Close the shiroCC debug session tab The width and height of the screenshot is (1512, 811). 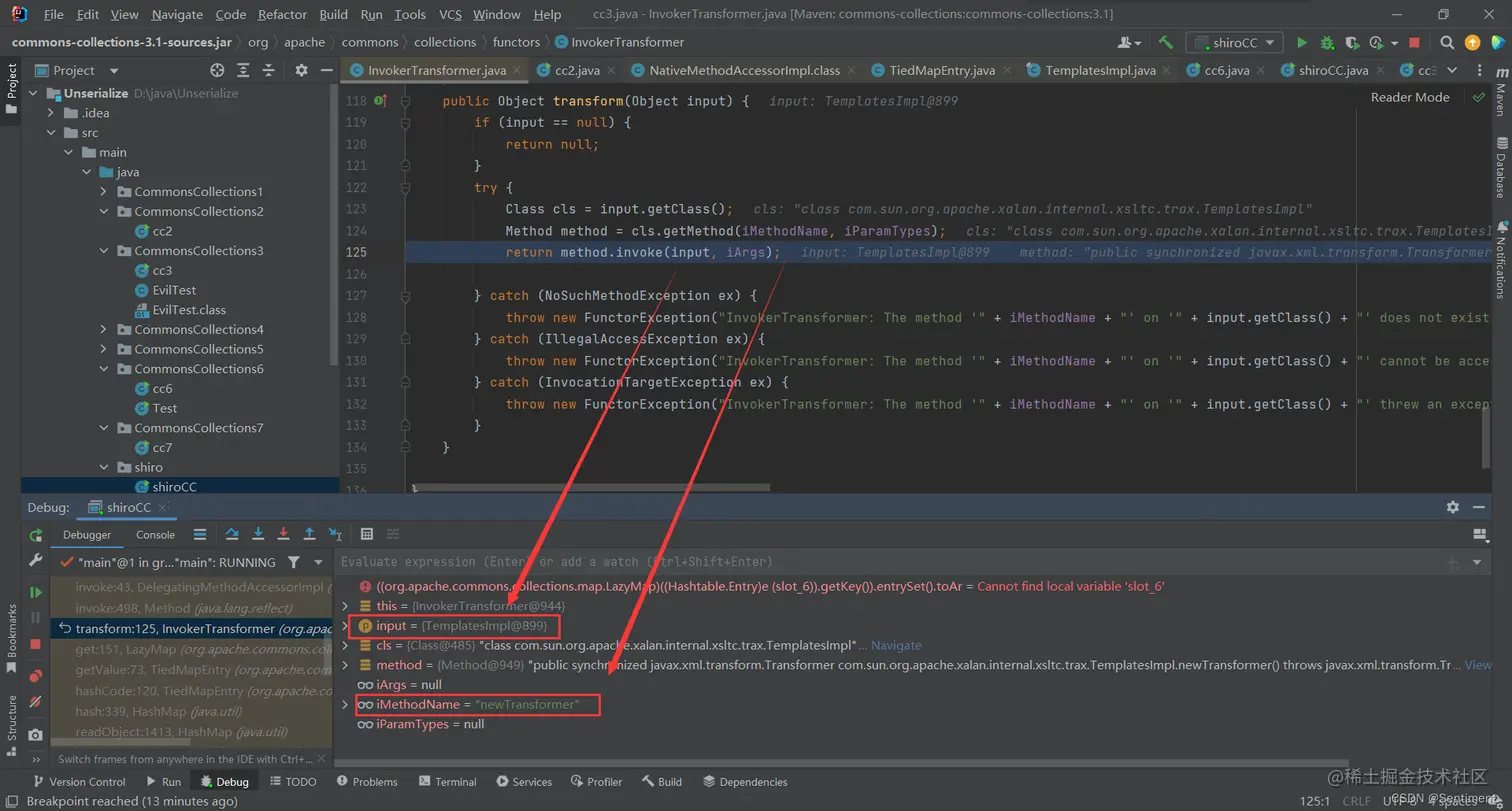click(163, 508)
